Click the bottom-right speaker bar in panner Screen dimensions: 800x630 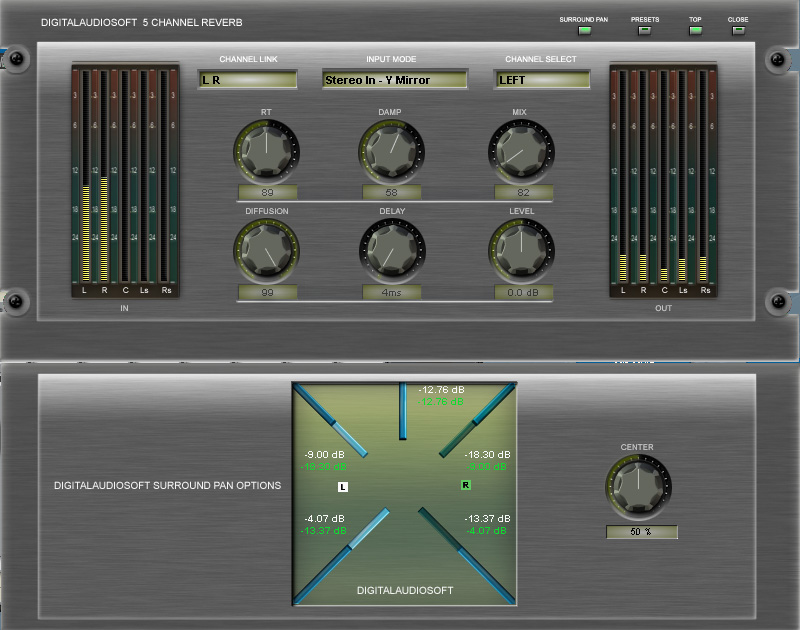(x=466, y=556)
